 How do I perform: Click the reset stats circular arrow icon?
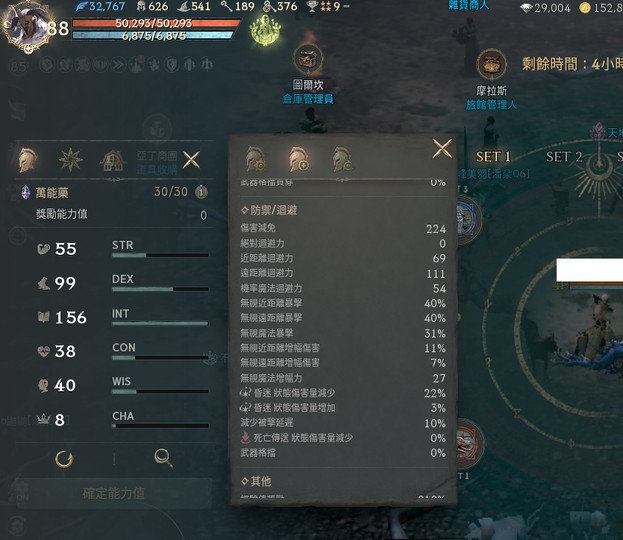click(x=64, y=459)
